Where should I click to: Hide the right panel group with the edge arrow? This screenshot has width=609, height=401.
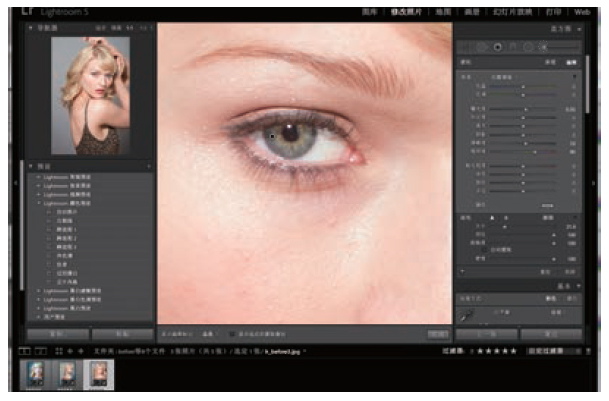point(593,183)
